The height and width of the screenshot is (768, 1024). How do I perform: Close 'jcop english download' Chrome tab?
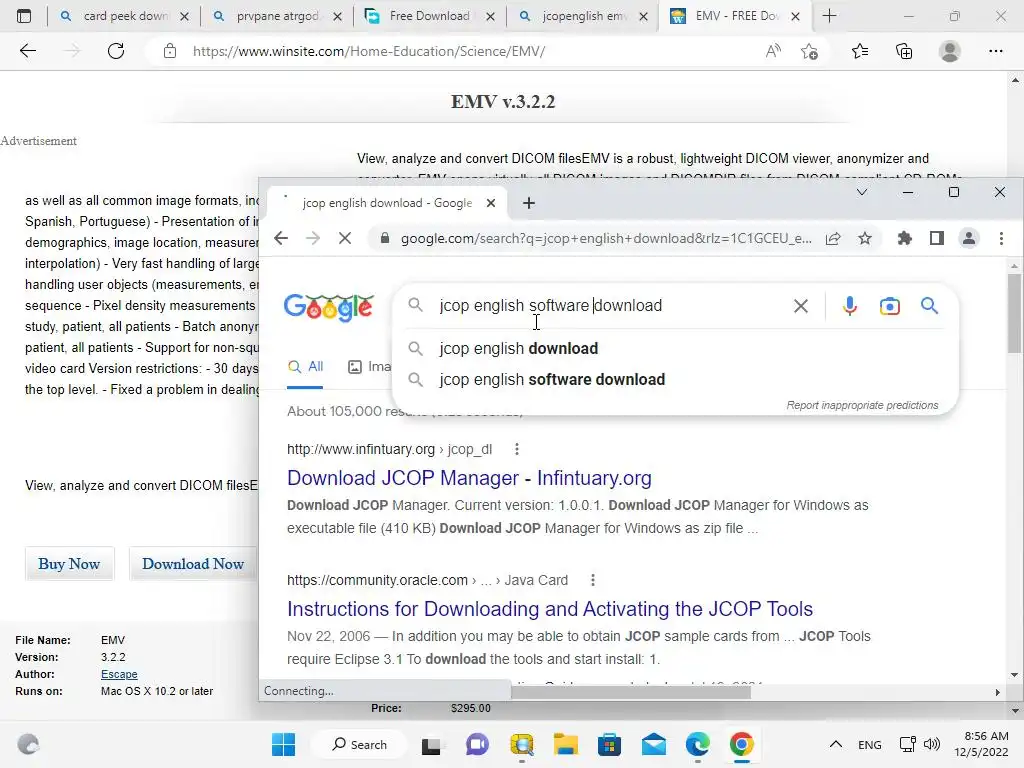tap(491, 203)
